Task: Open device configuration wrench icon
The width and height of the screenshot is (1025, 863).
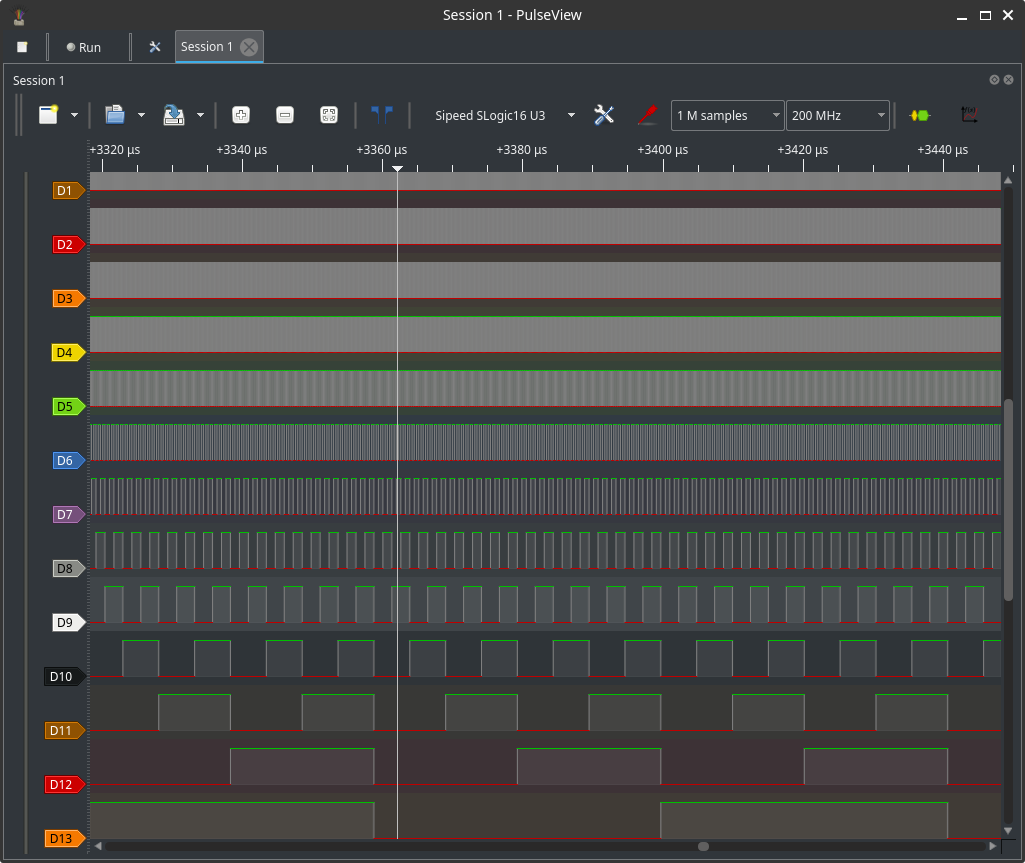Action: 604,115
